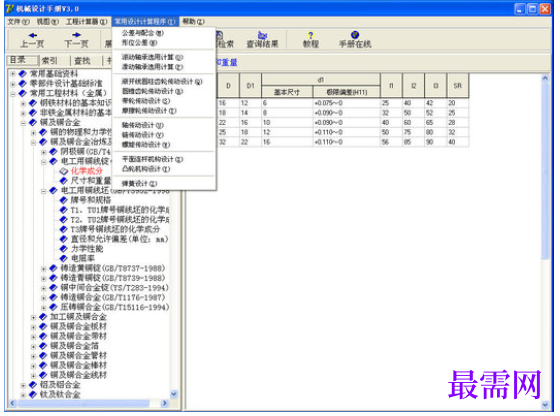
Task: Click tree panel horizontal scrollbar left arrow
Action: (x=13, y=403)
